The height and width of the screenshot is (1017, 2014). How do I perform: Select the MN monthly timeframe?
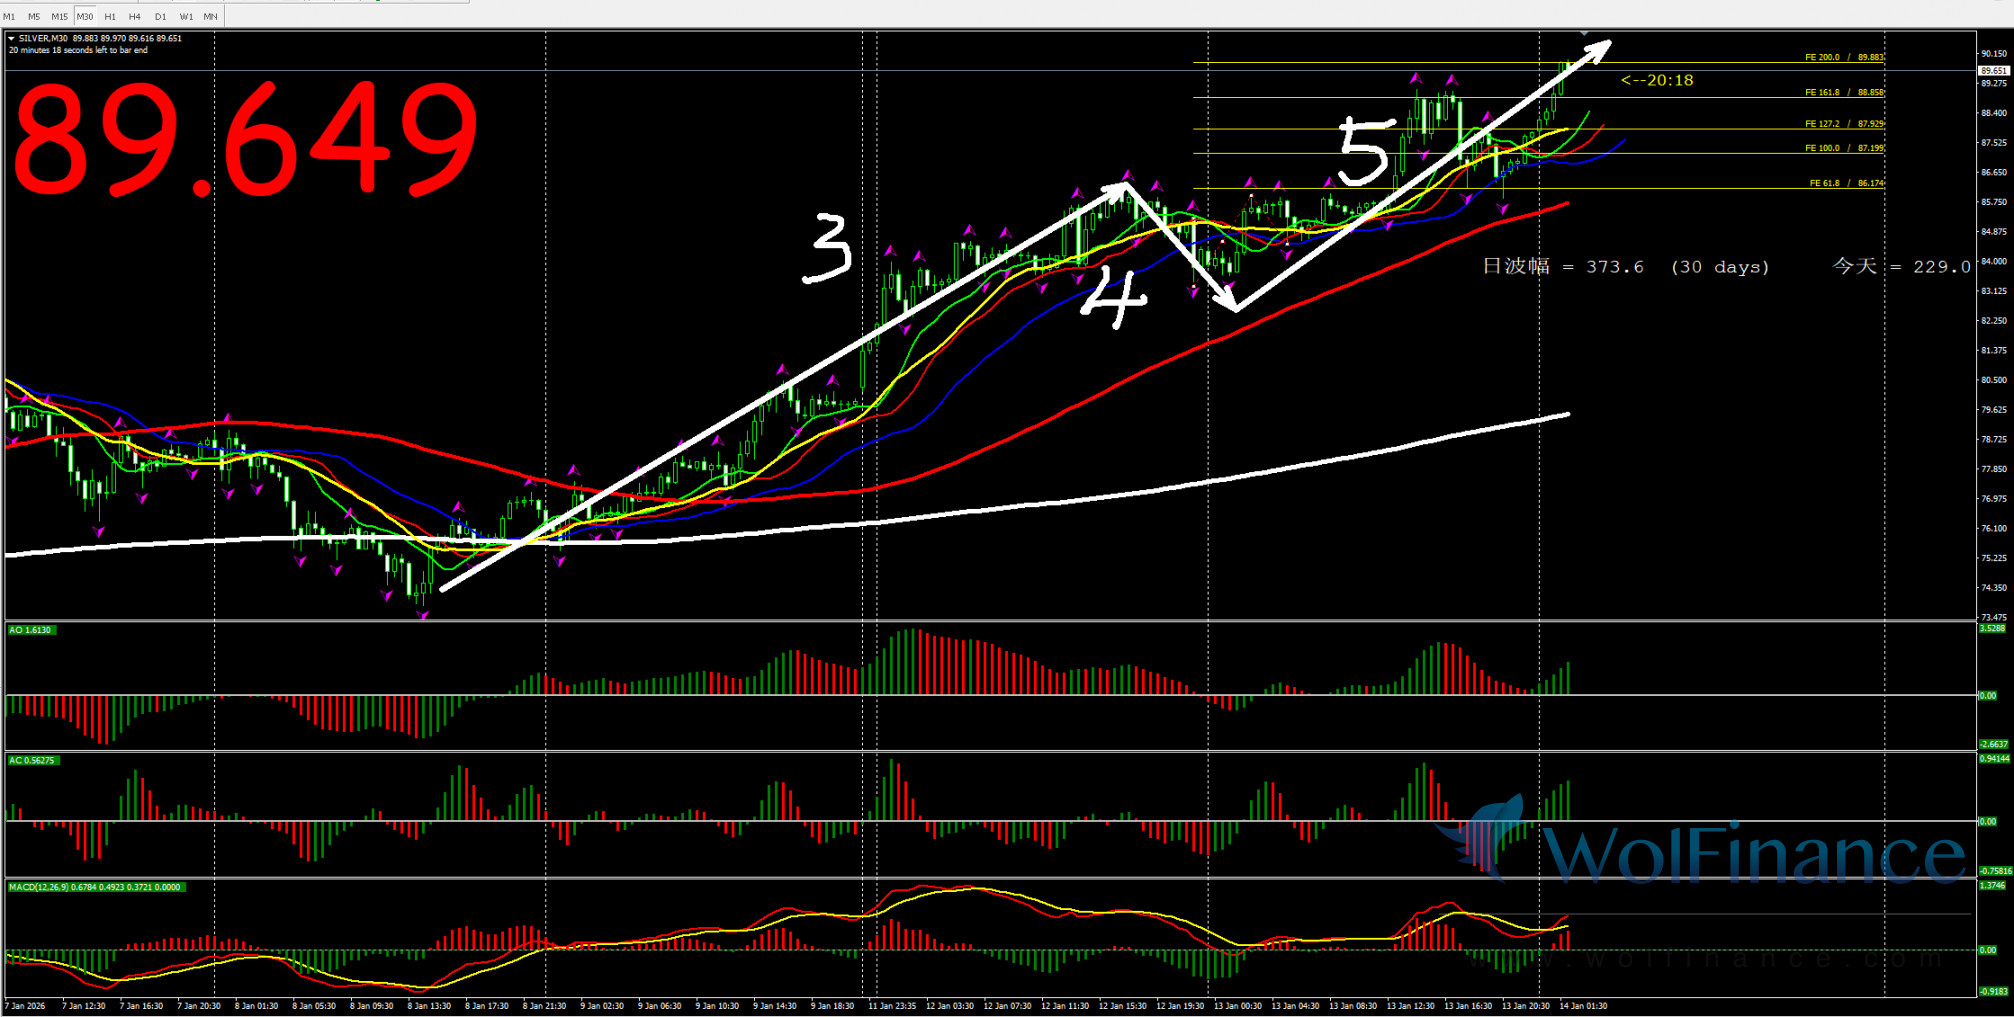[x=210, y=16]
